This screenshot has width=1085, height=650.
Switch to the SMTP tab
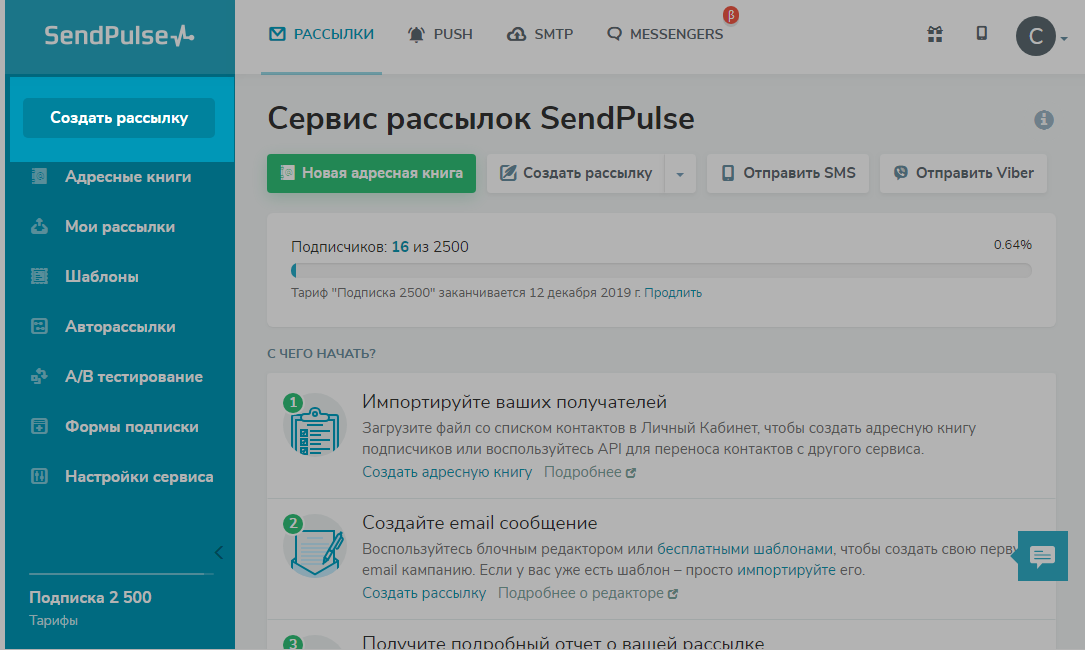pos(540,34)
